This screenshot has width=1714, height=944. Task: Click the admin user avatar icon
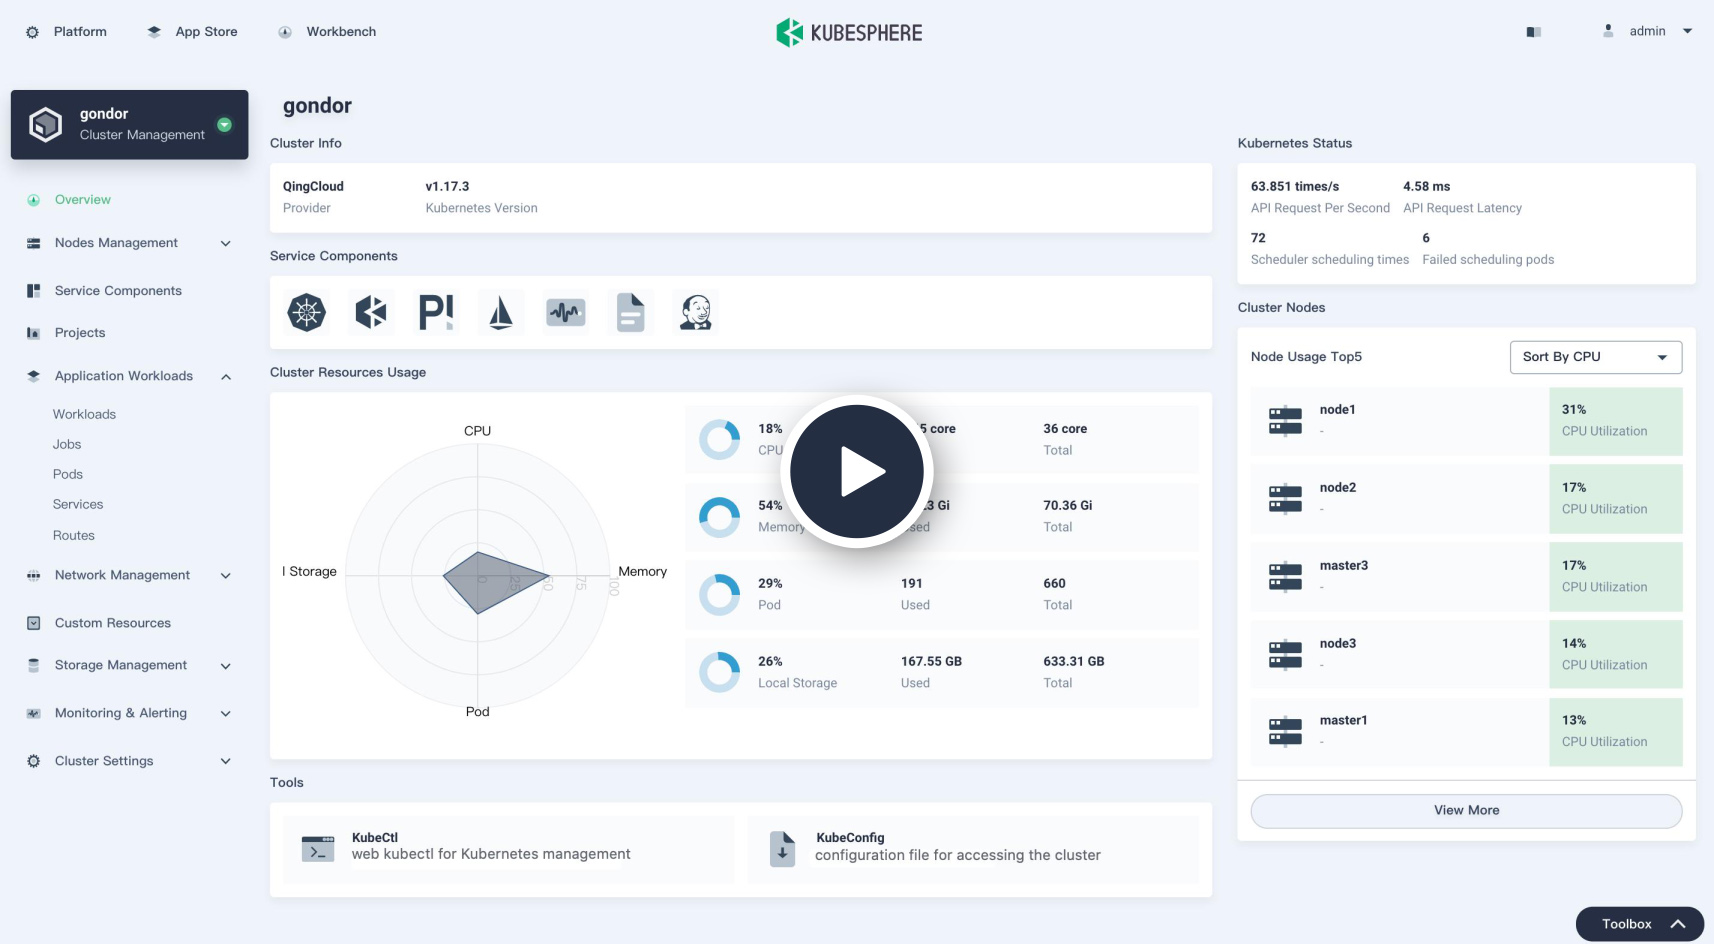(x=1608, y=31)
